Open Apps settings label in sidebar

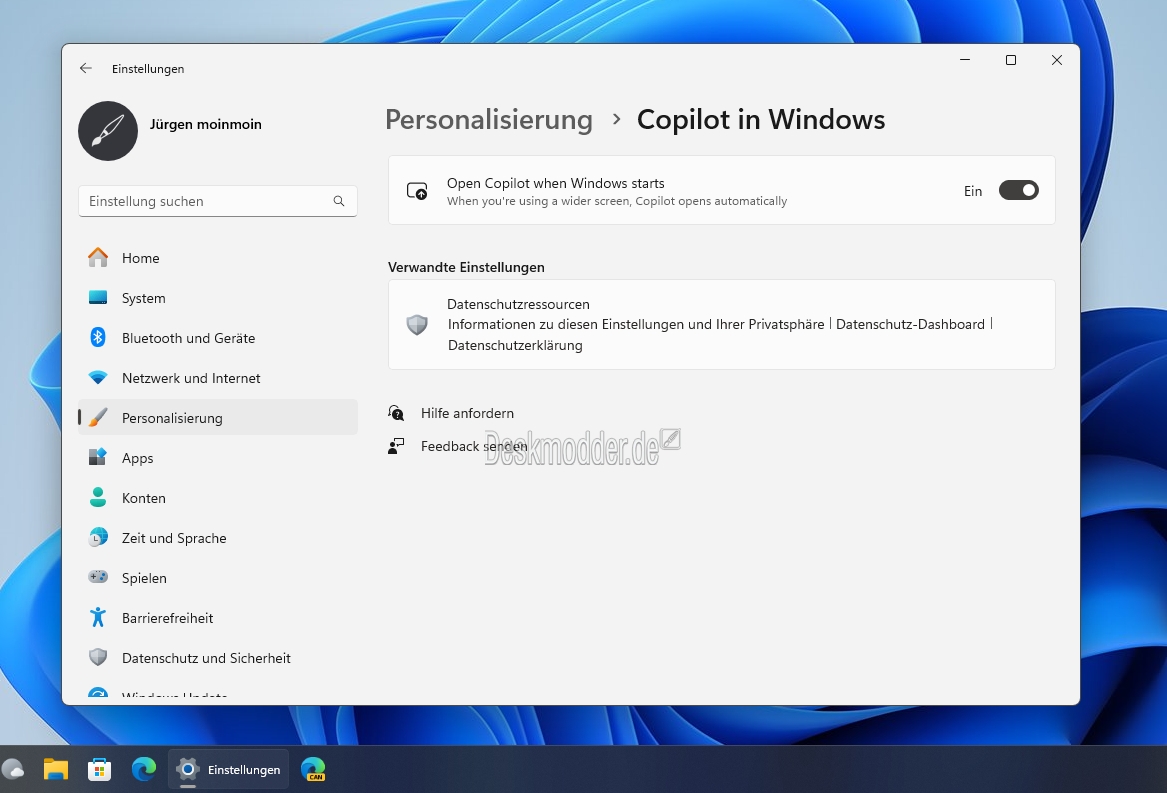click(138, 458)
